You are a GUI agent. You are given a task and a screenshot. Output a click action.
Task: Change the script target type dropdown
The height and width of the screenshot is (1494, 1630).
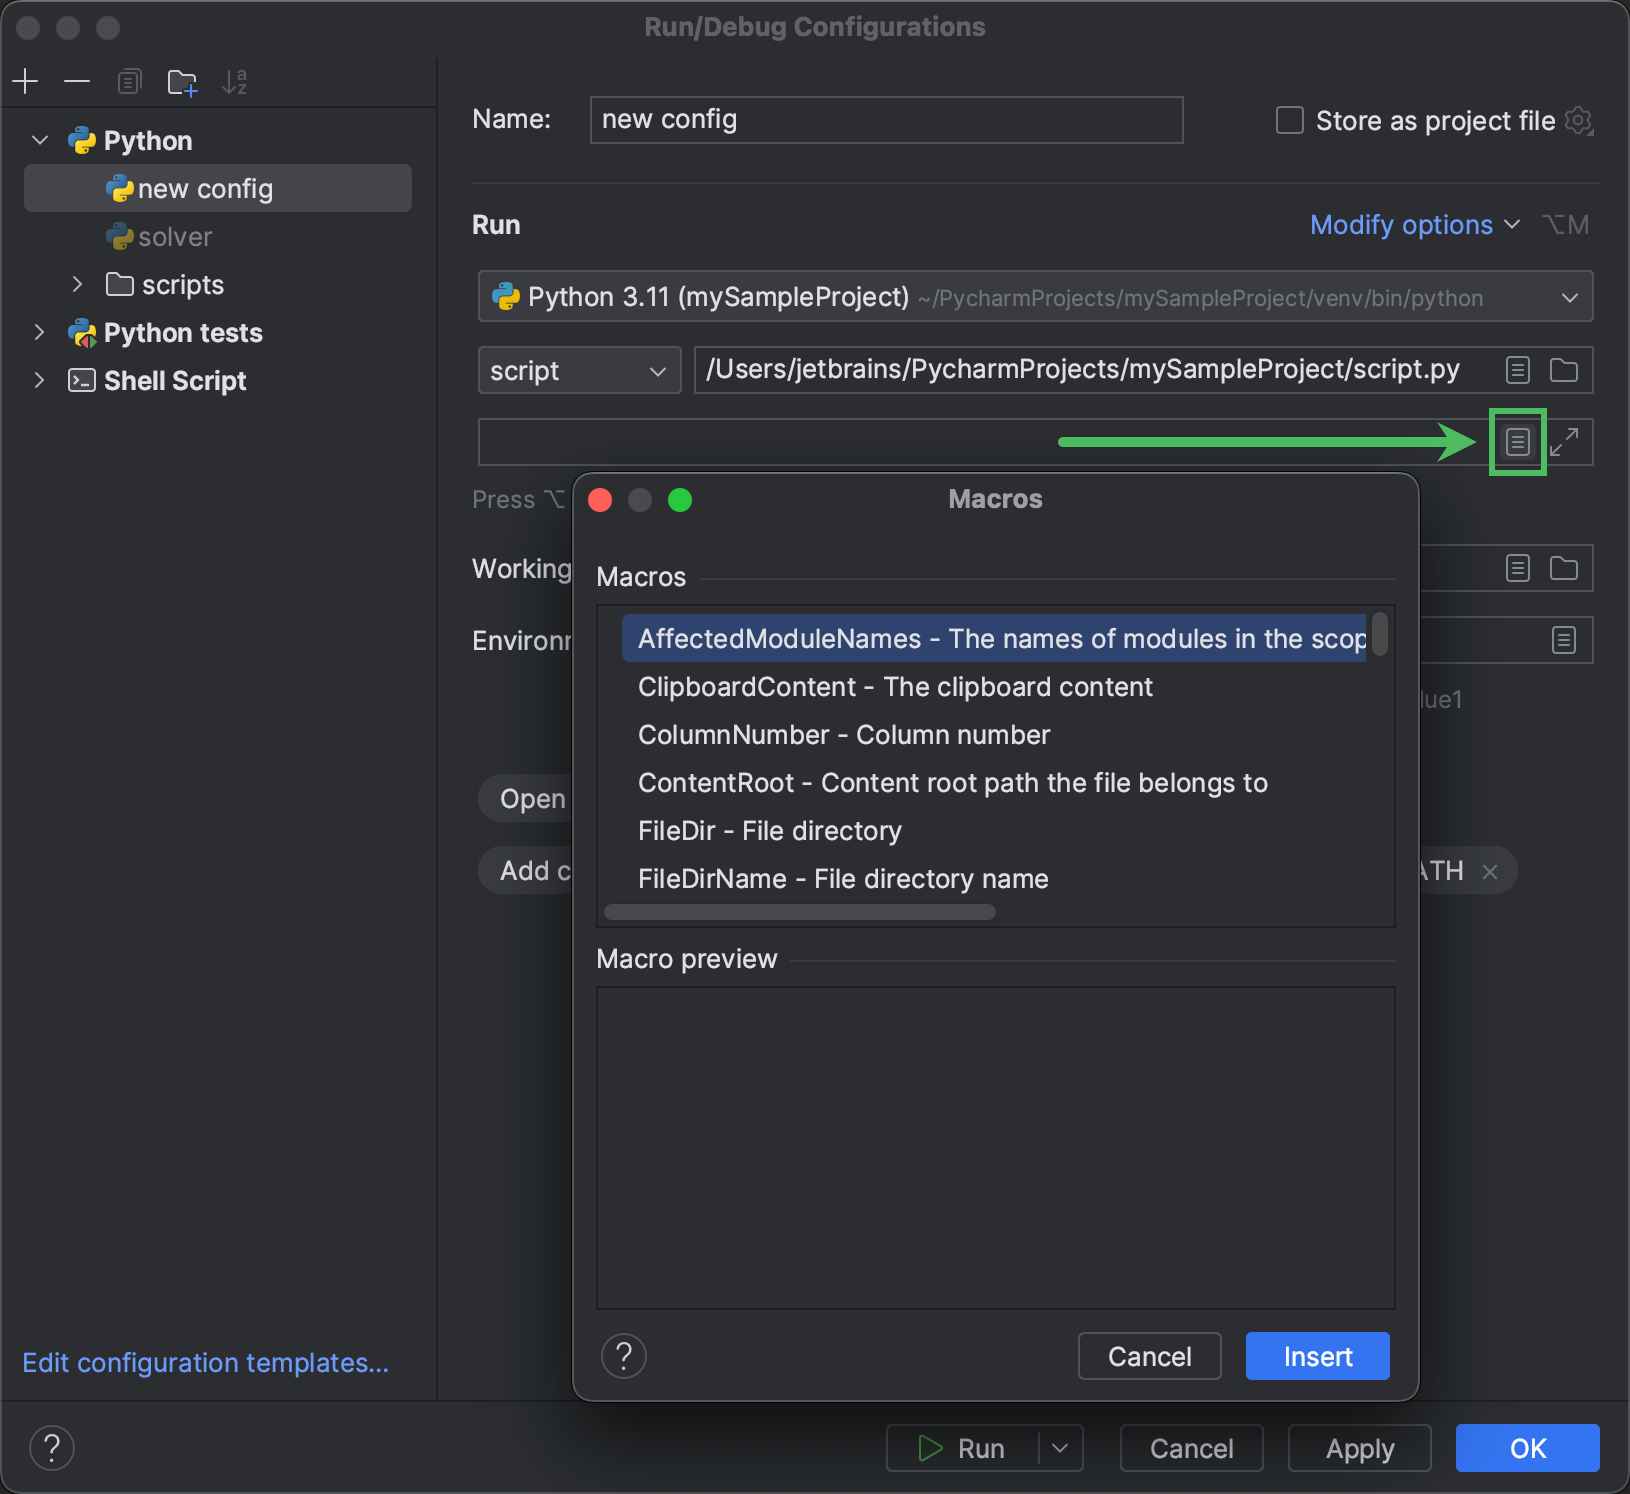579,370
